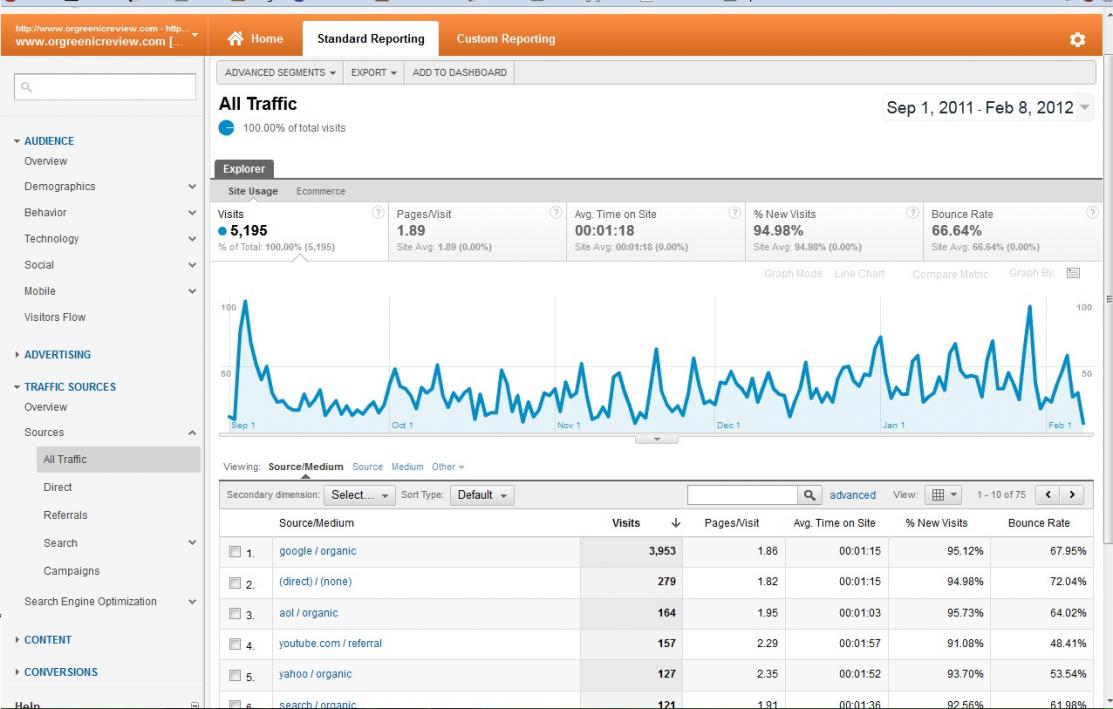Click the search magnifier button beside advanced
The image size is (1113, 709).
click(809, 495)
